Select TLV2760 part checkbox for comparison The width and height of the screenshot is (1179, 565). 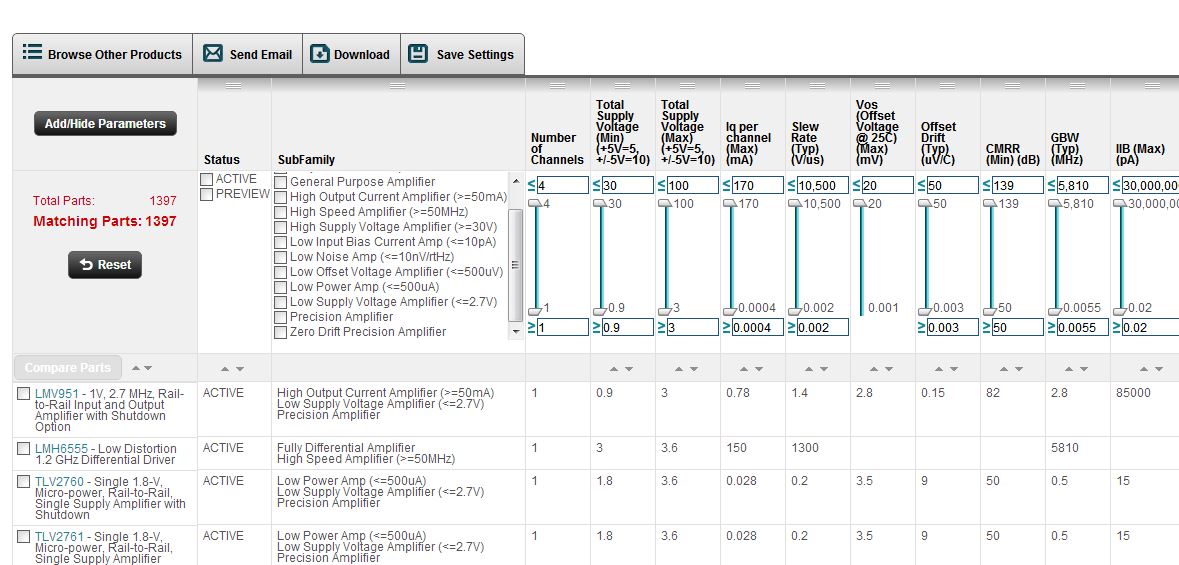tap(23, 481)
